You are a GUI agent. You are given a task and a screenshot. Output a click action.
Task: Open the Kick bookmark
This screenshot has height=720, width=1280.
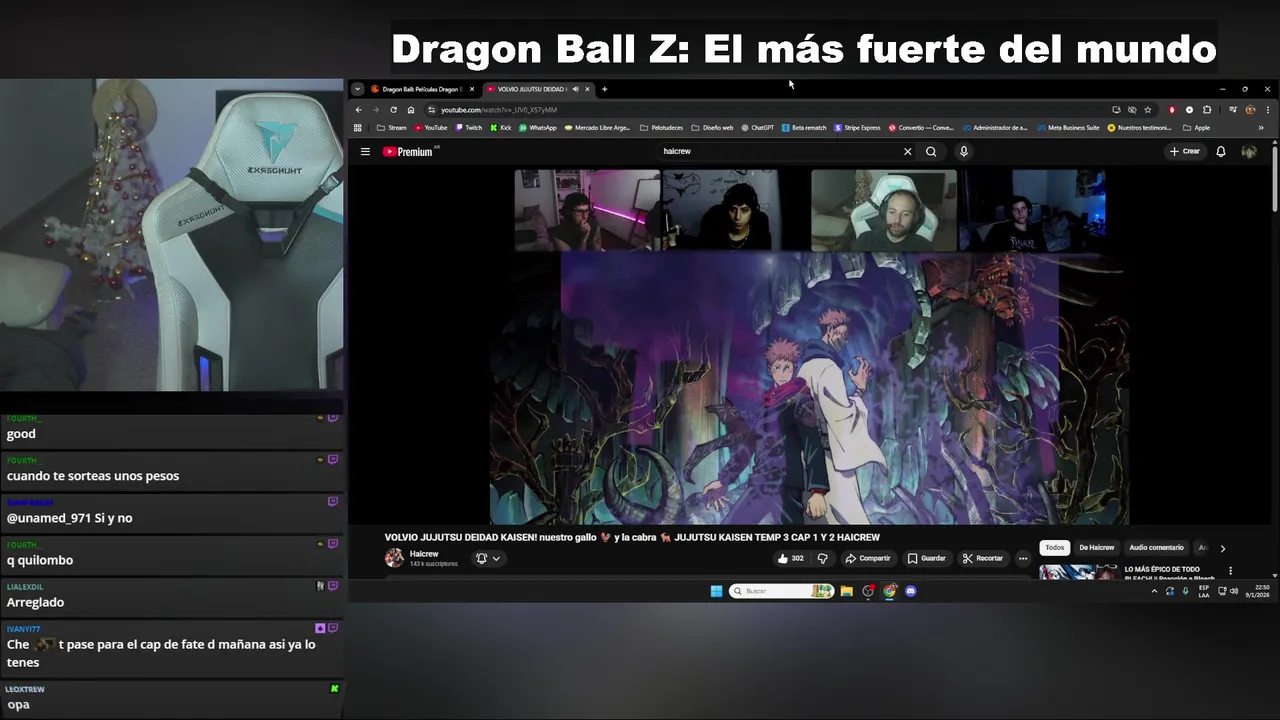click(x=501, y=128)
